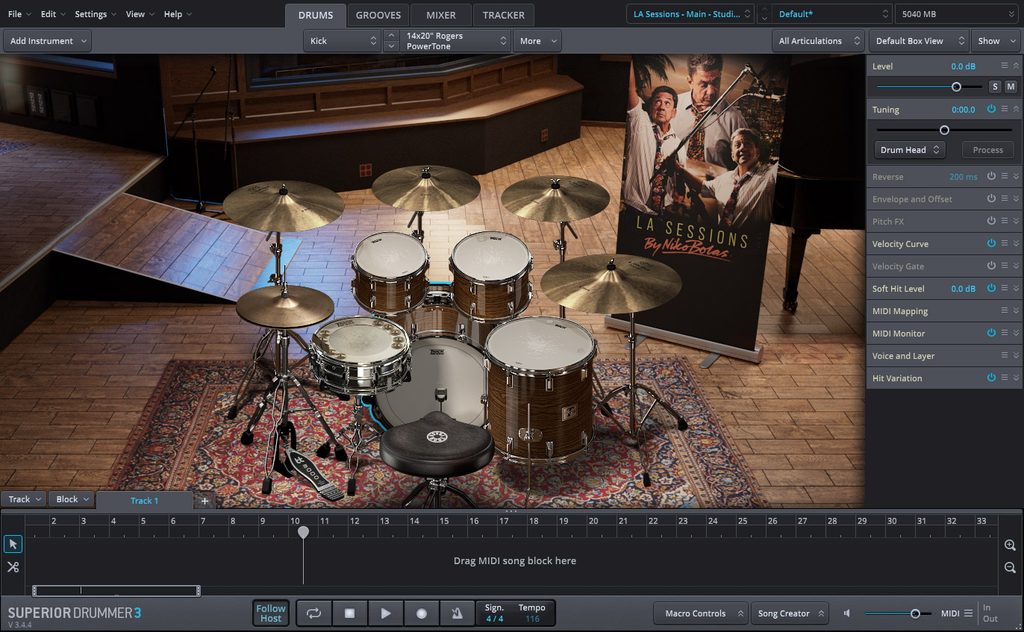Click the Follow Host button

(x=271, y=613)
